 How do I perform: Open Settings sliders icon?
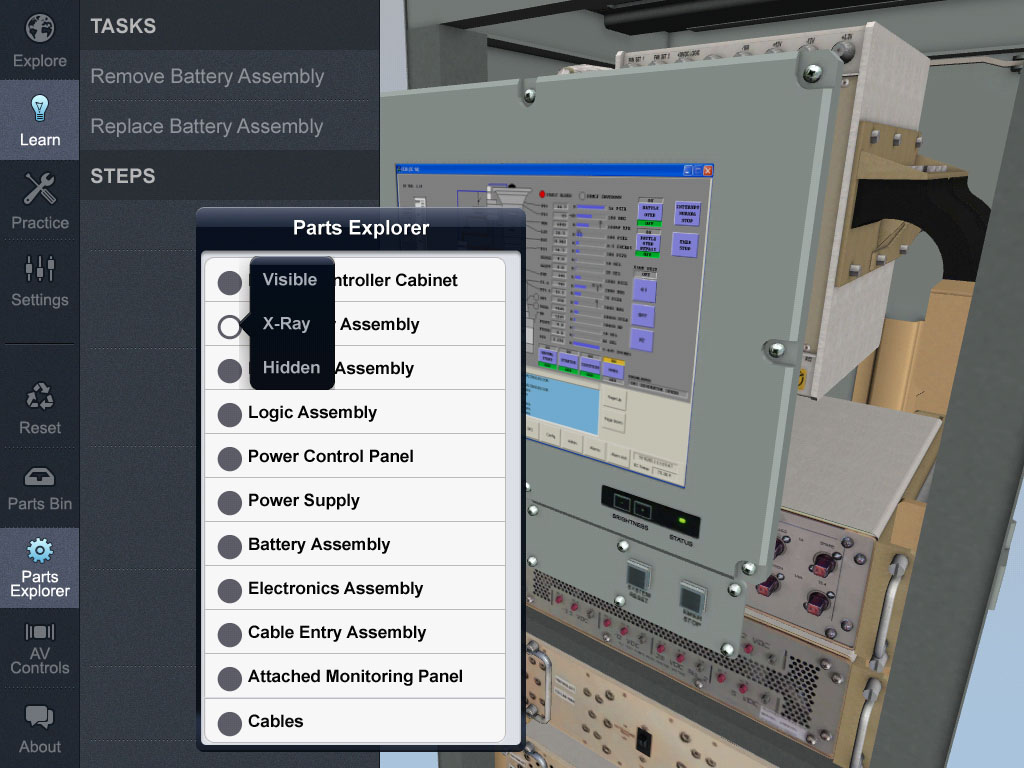click(39, 270)
